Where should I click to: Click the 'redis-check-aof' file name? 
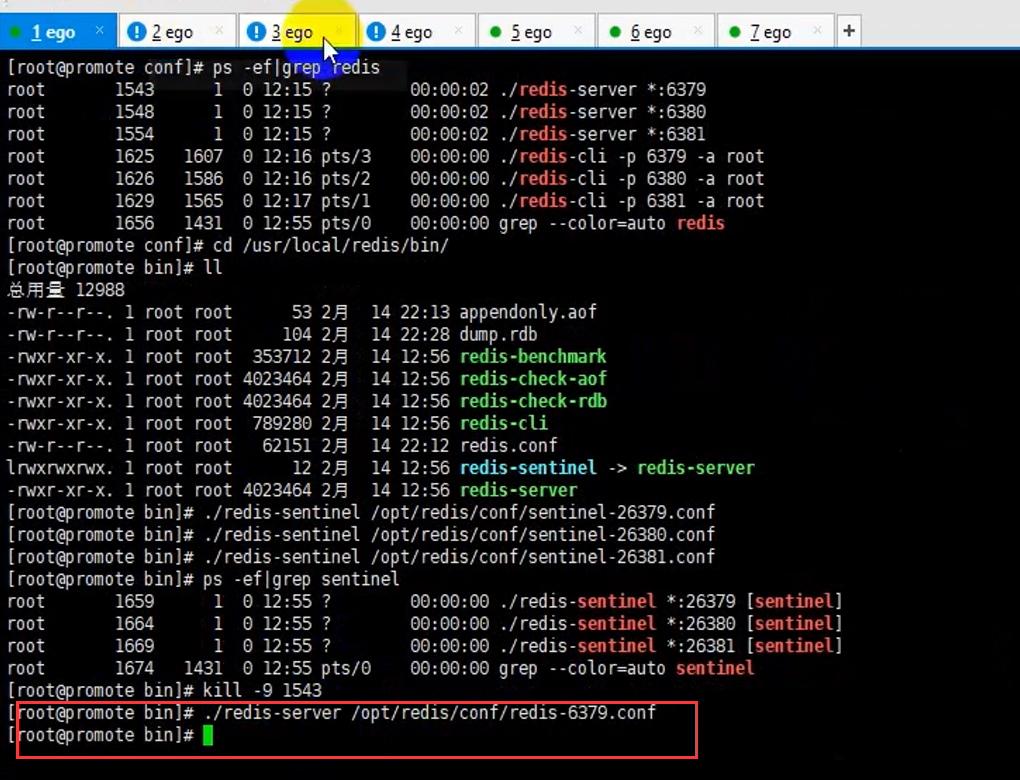pyautogui.click(x=533, y=379)
